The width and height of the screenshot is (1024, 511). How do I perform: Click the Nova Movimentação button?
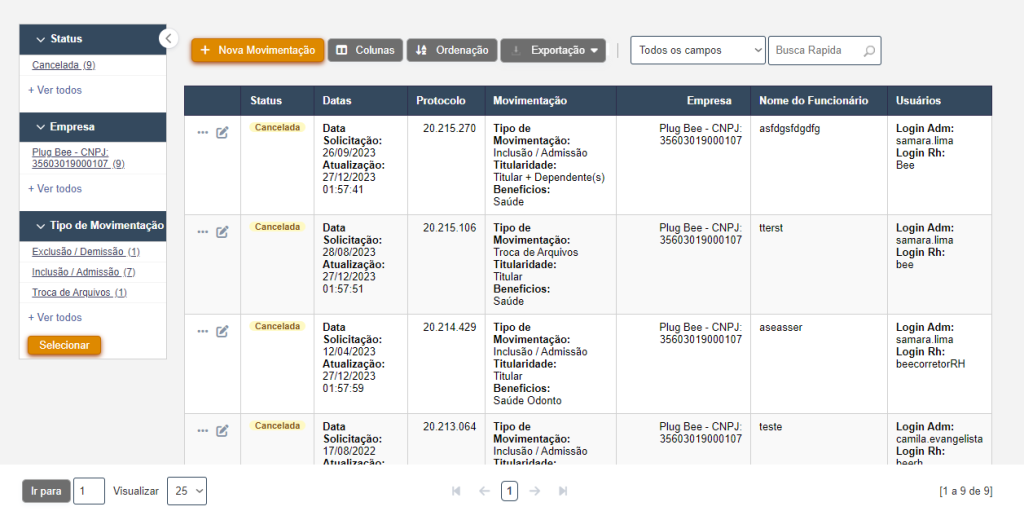pos(257,50)
